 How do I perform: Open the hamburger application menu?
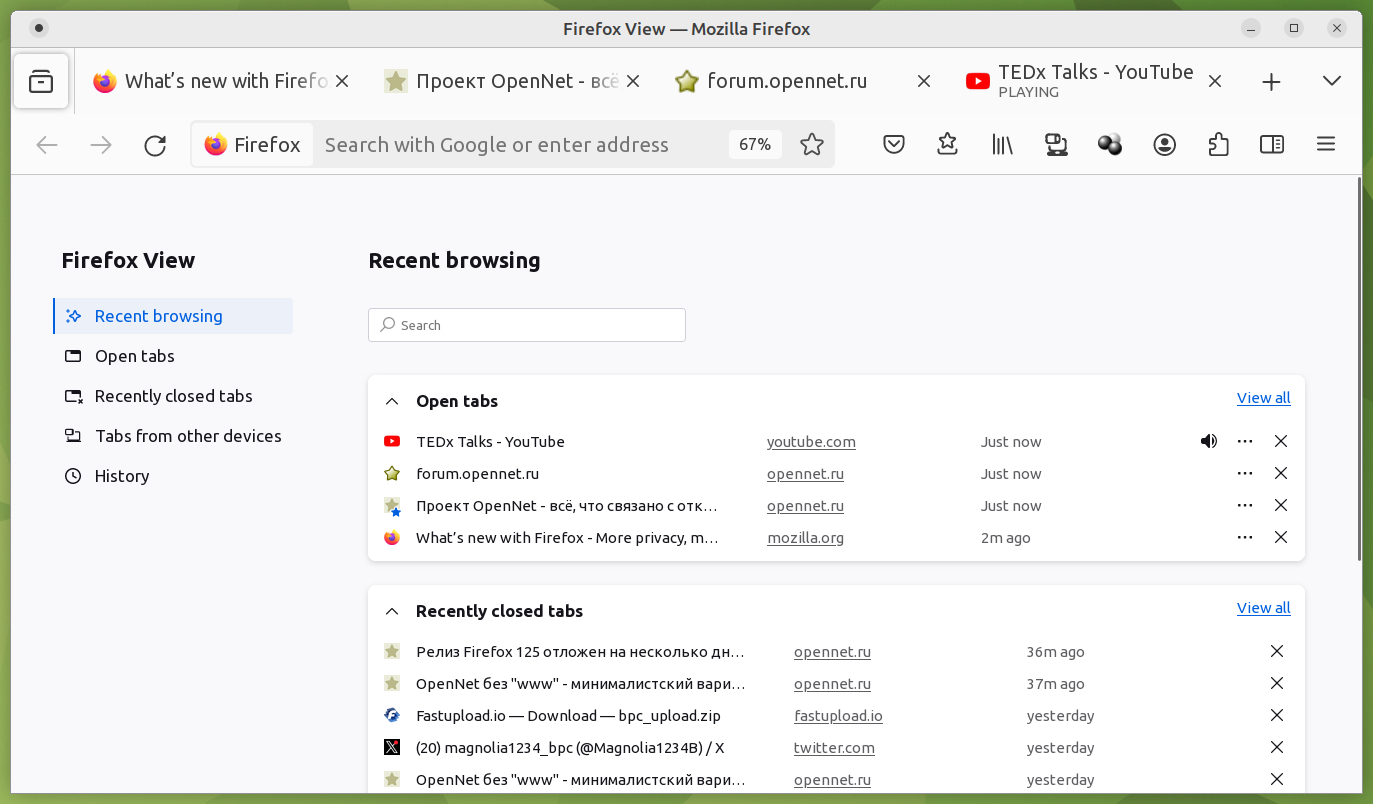[1326, 145]
